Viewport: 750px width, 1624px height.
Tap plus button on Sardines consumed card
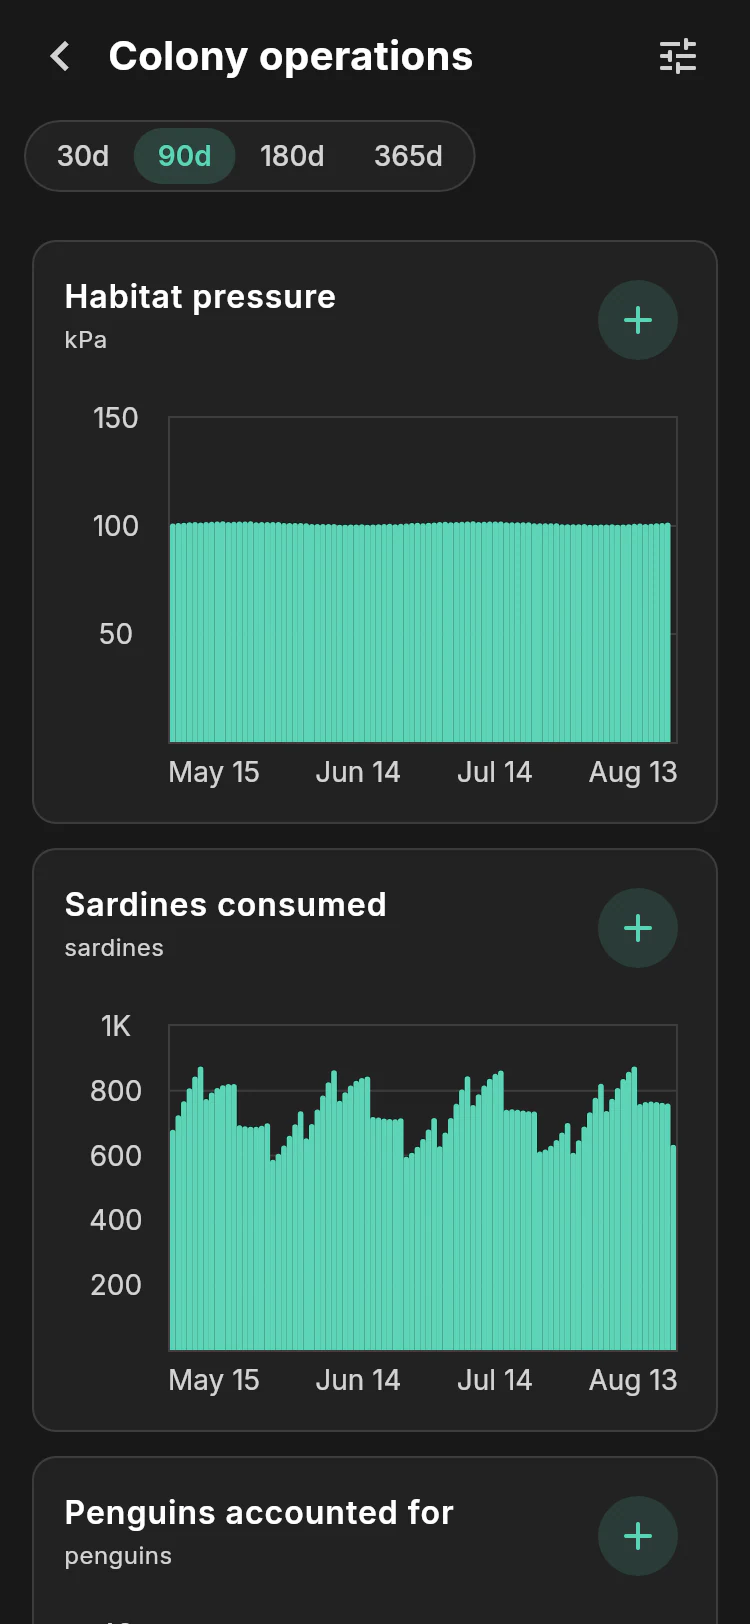point(638,928)
